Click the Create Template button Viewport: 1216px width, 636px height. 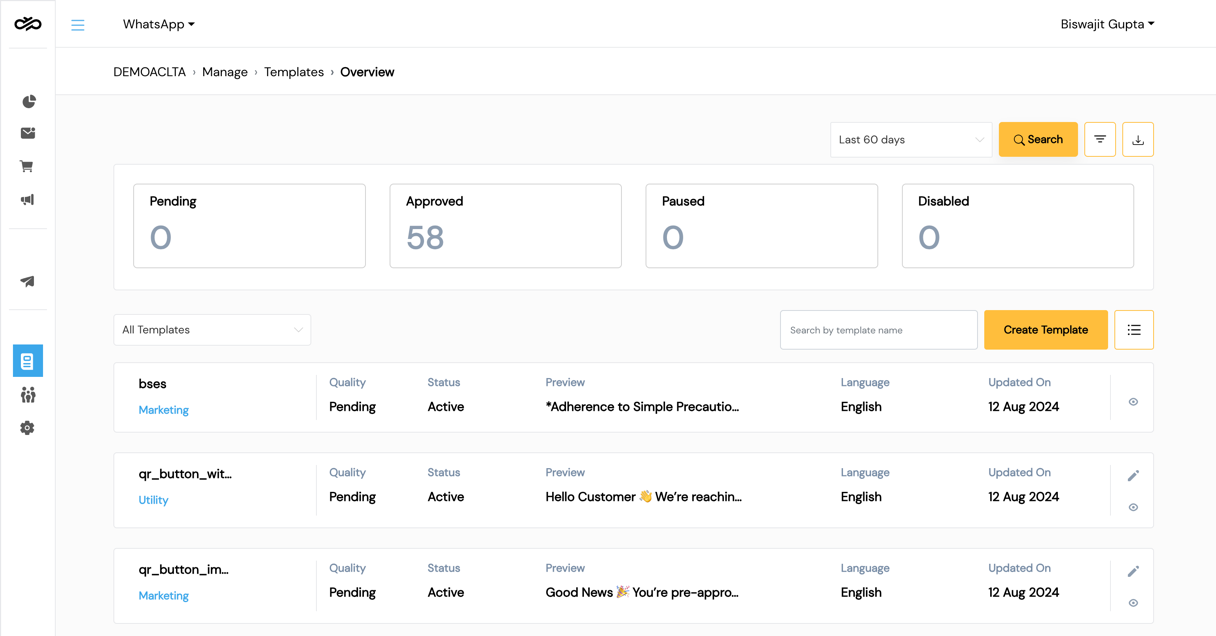1046,330
